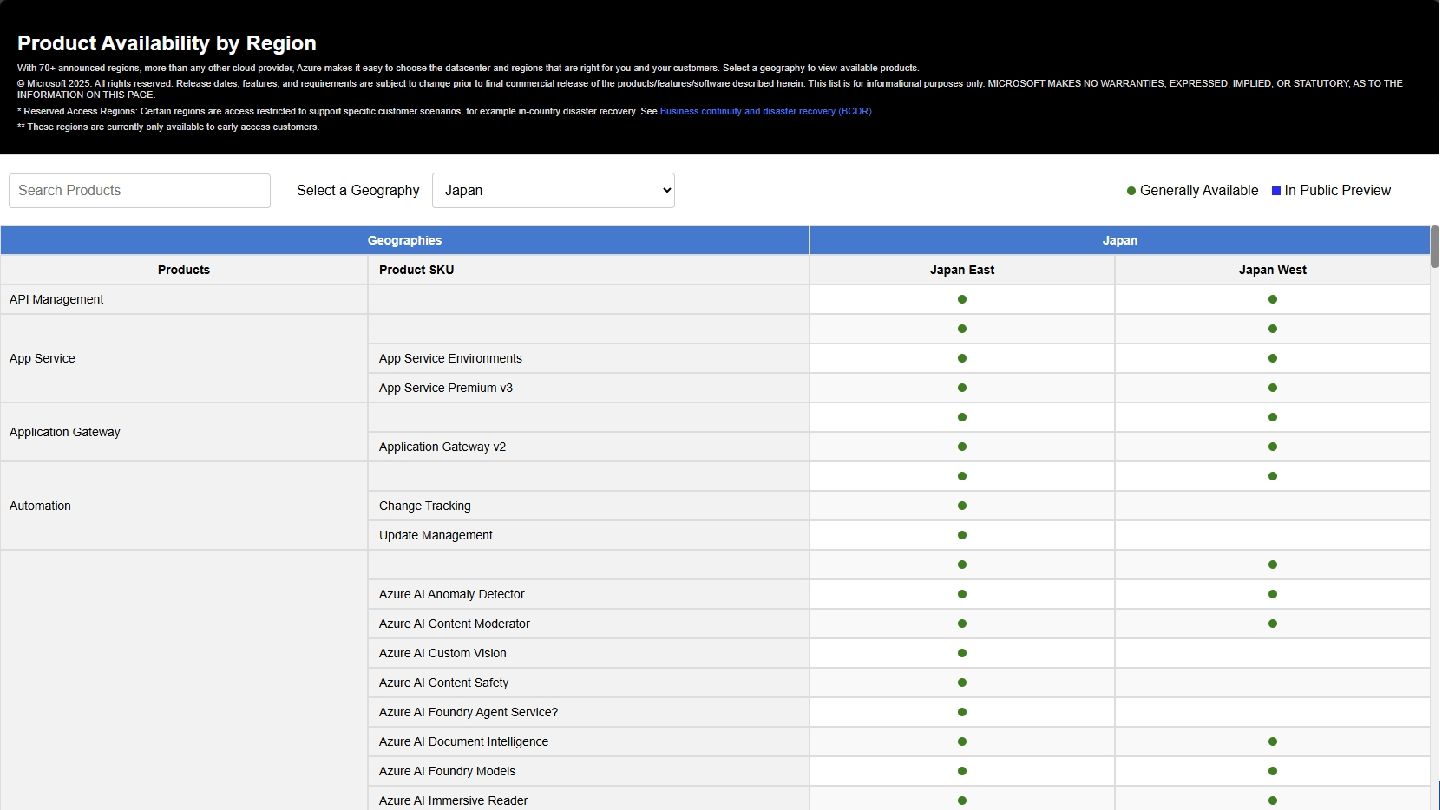Open the Business continuity and disaster recovery (BCDR) link
Viewport: 1440px width, 810px height.
pos(765,111)
